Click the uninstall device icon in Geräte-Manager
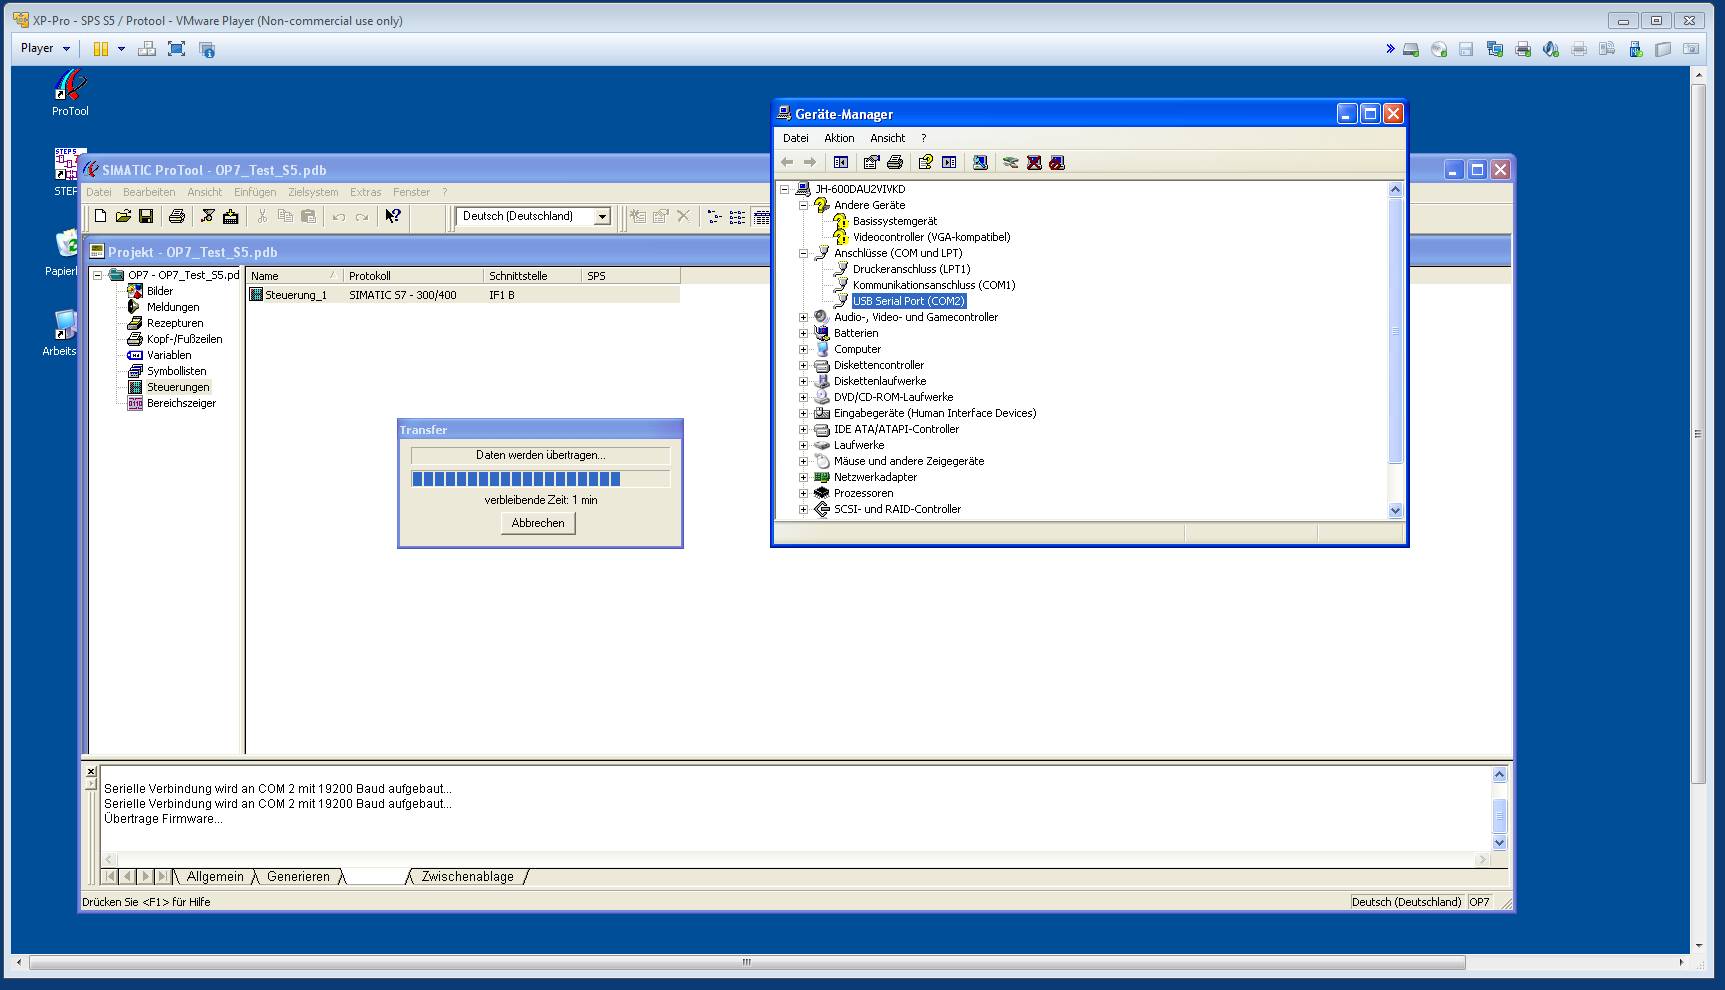1725x990 pixels. (x=1034, y=162)
